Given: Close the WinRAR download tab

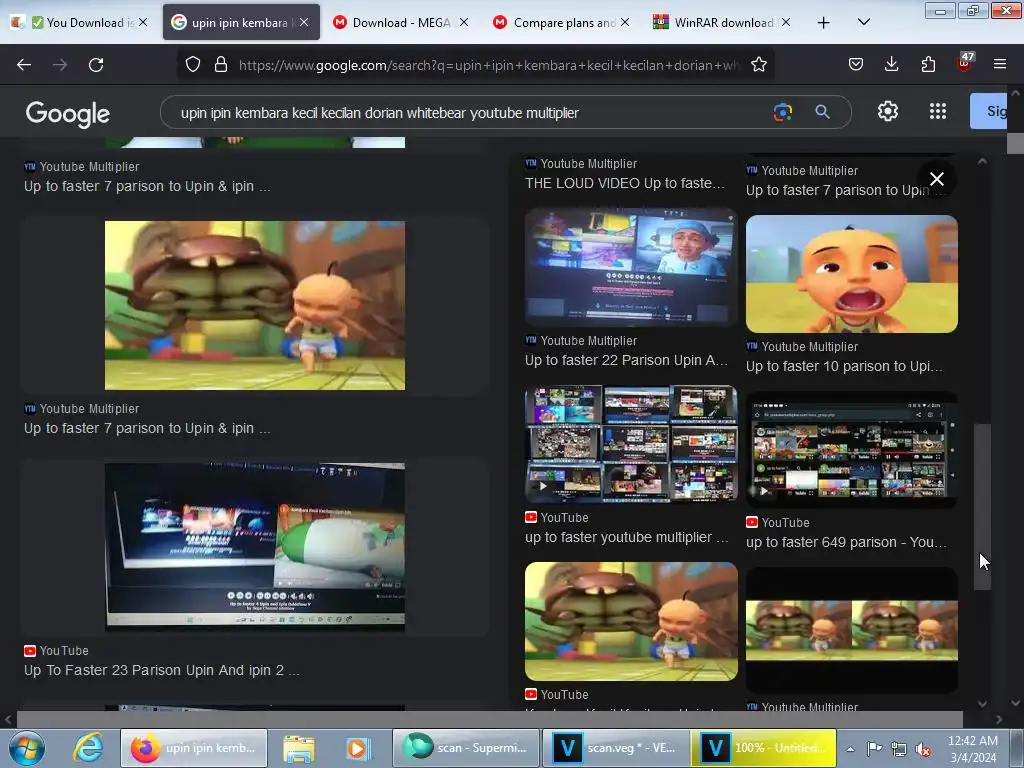Looking at the screenshot, I should point(786,22).
